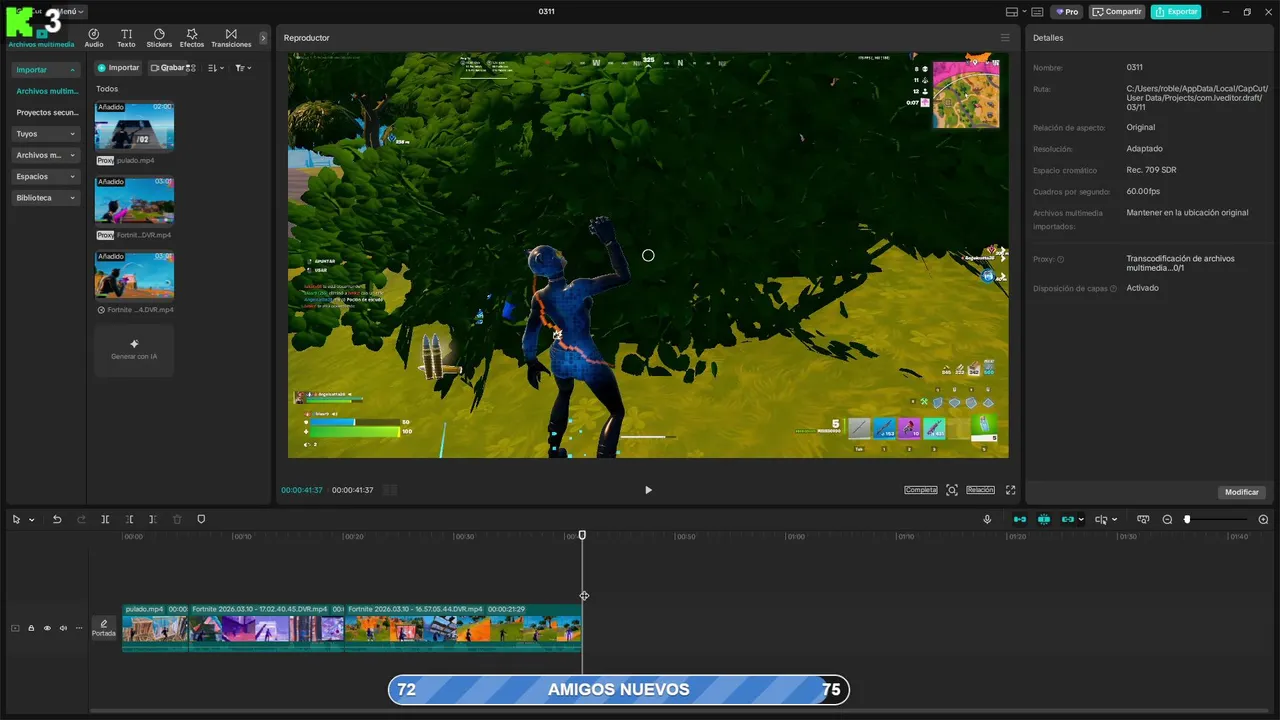
Task: Switch media grid view layout
Action: coord(191,68)
